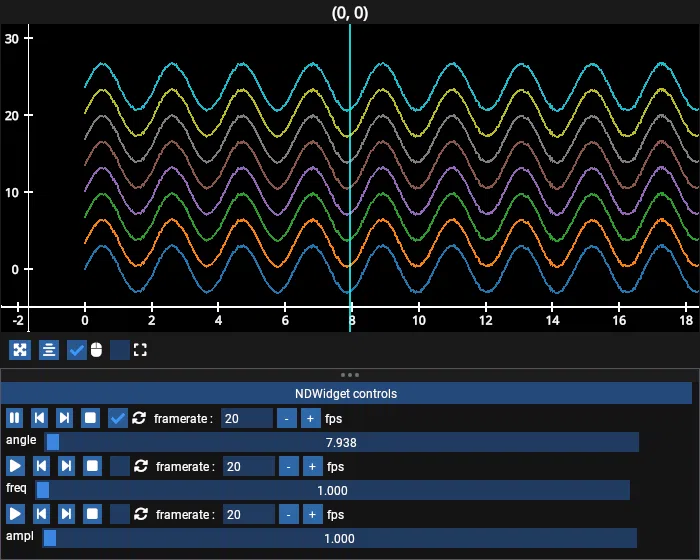Toggle the mouse controller checkbox
This screenshot has width=700, height=560.
76,350
